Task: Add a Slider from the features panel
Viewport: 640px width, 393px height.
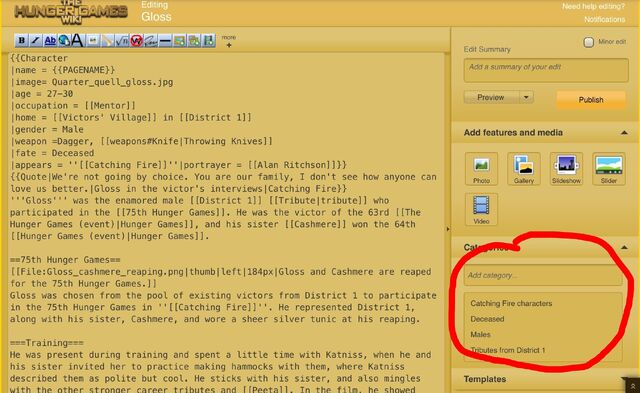Action: pos(609,169)
